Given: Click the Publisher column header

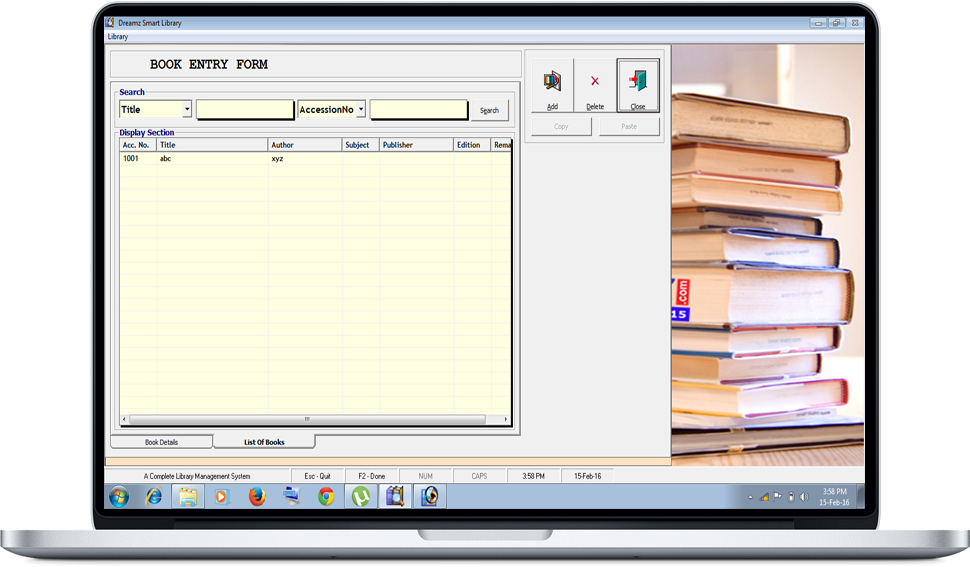Looking at the screenshot, I should [x=416, y=145].
